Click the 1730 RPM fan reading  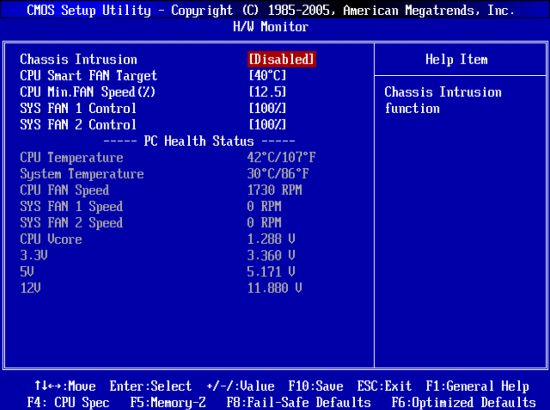(275, 190)
